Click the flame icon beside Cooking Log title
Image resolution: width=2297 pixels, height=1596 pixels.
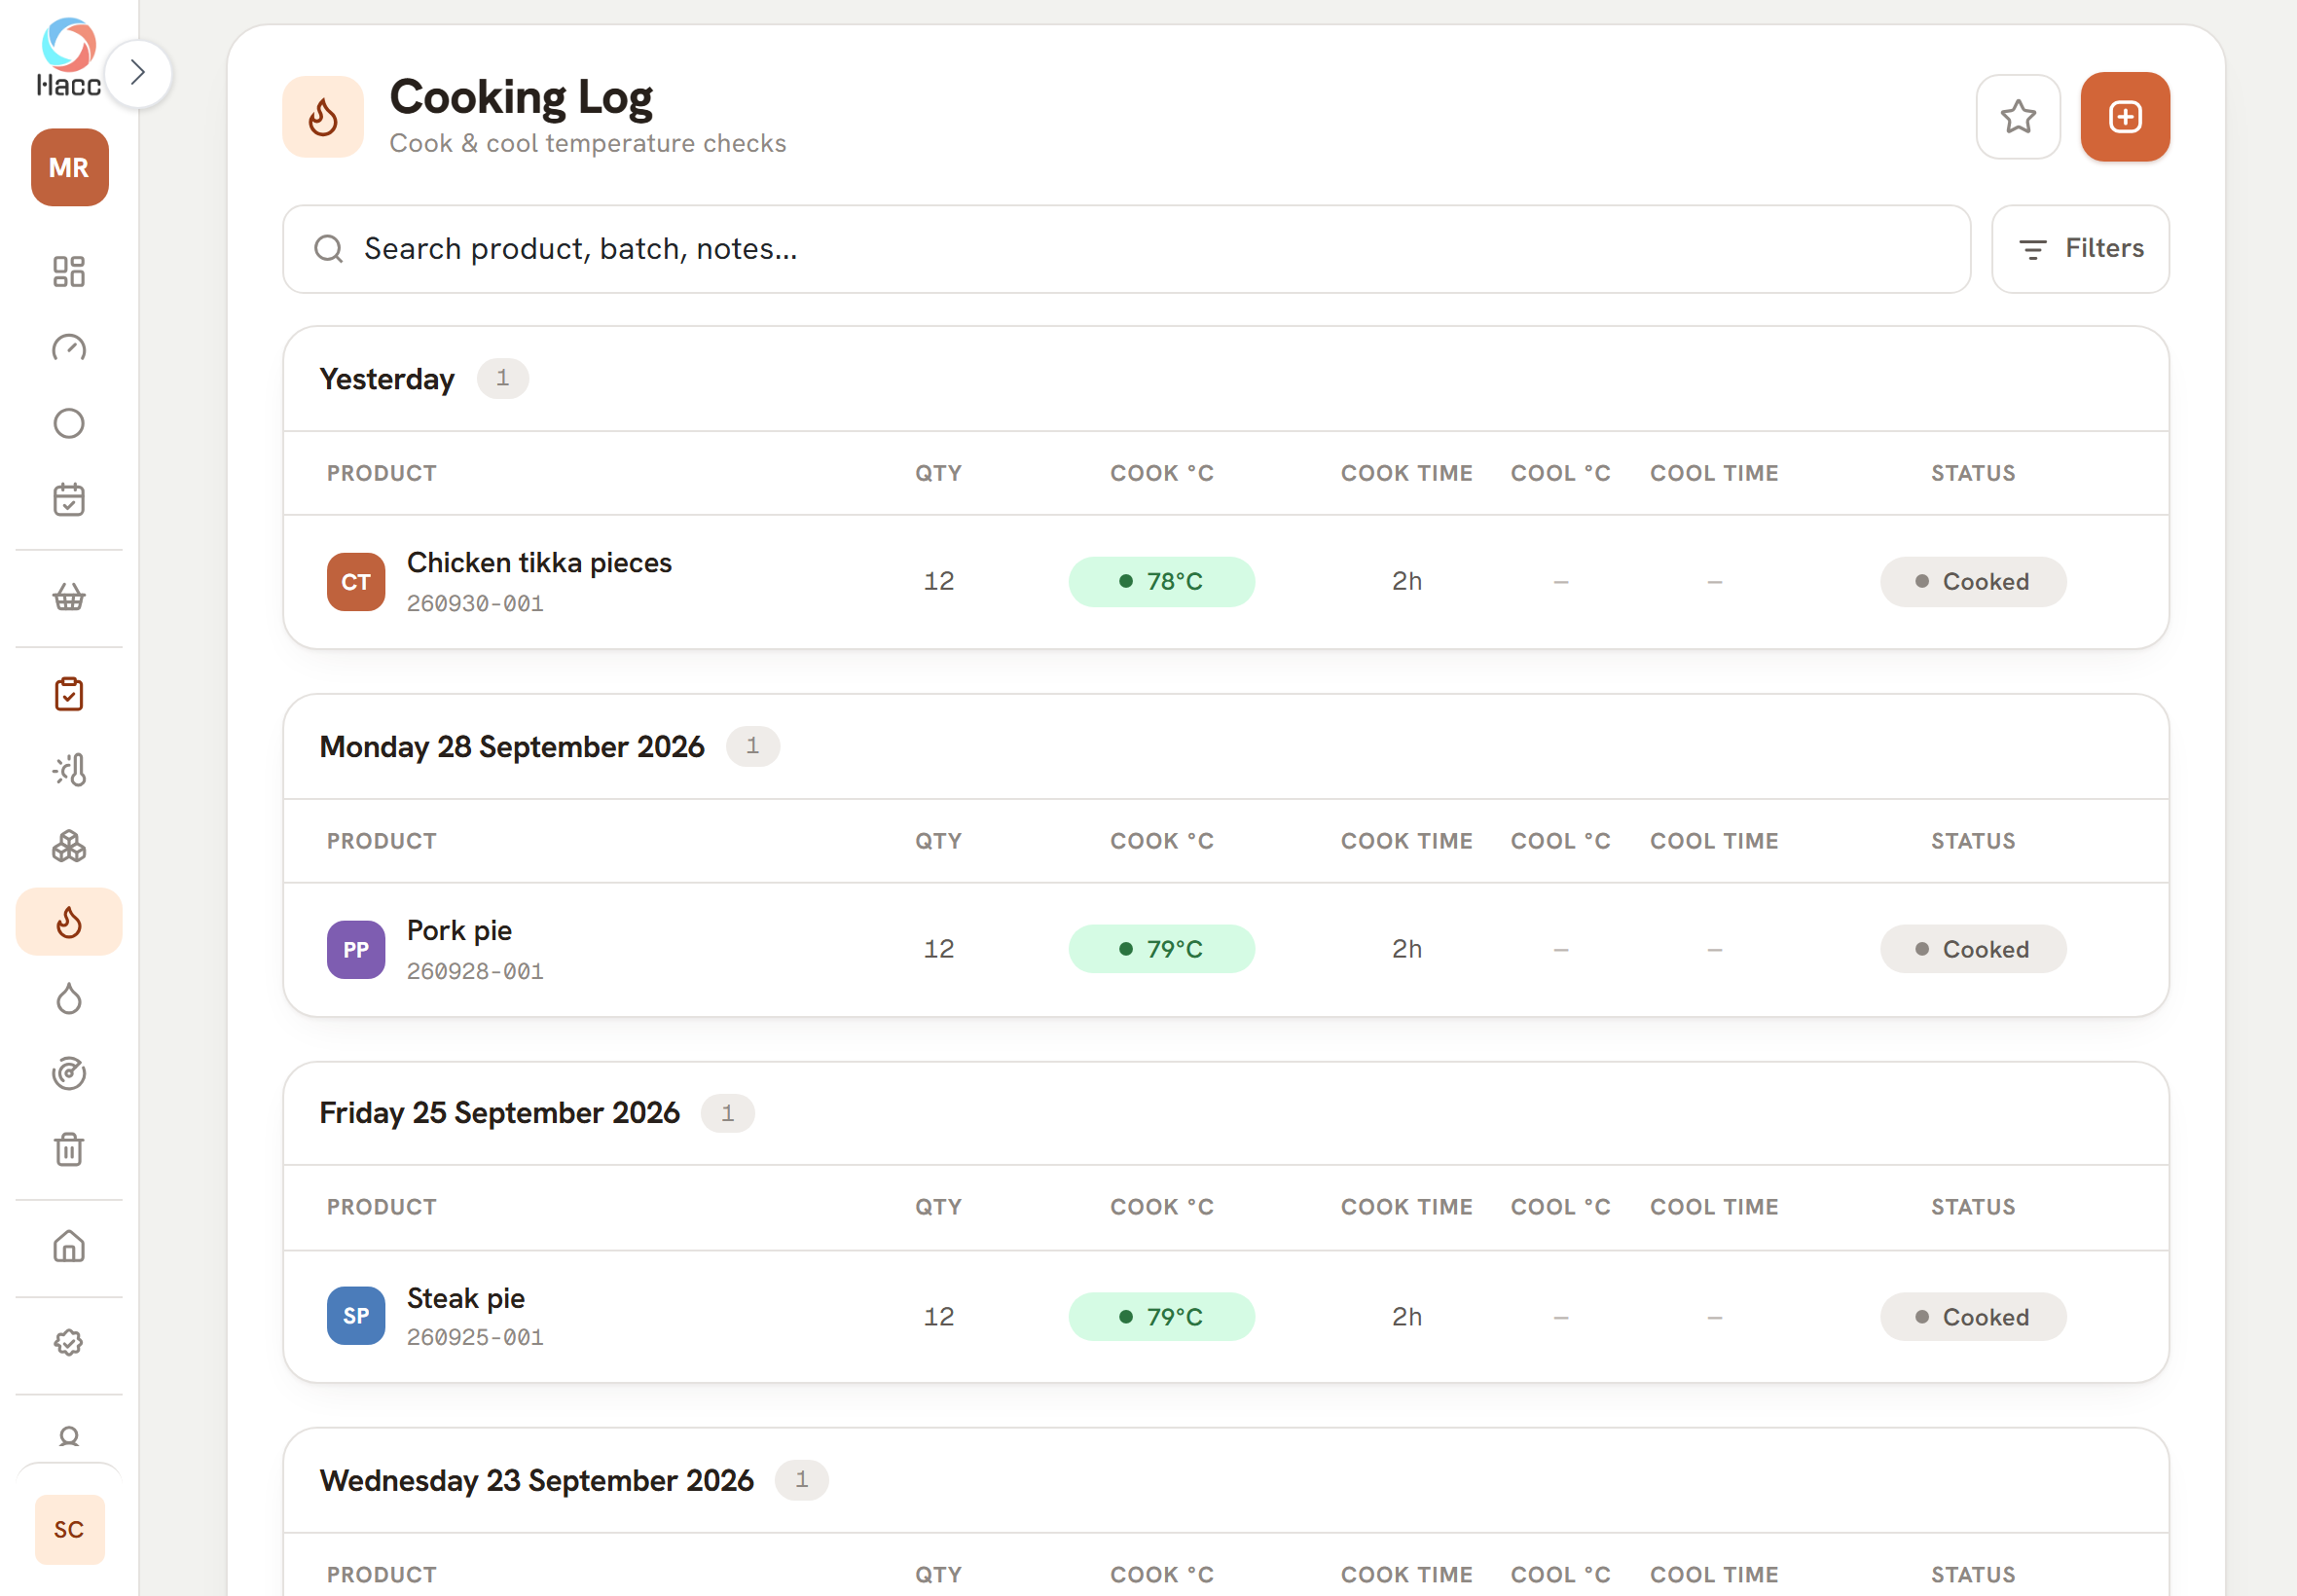[323, 117]
